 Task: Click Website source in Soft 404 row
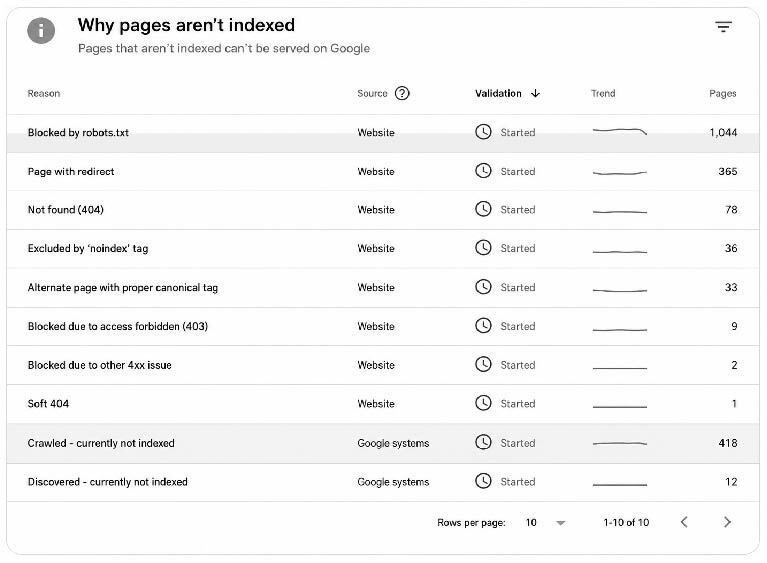point(376,404)
